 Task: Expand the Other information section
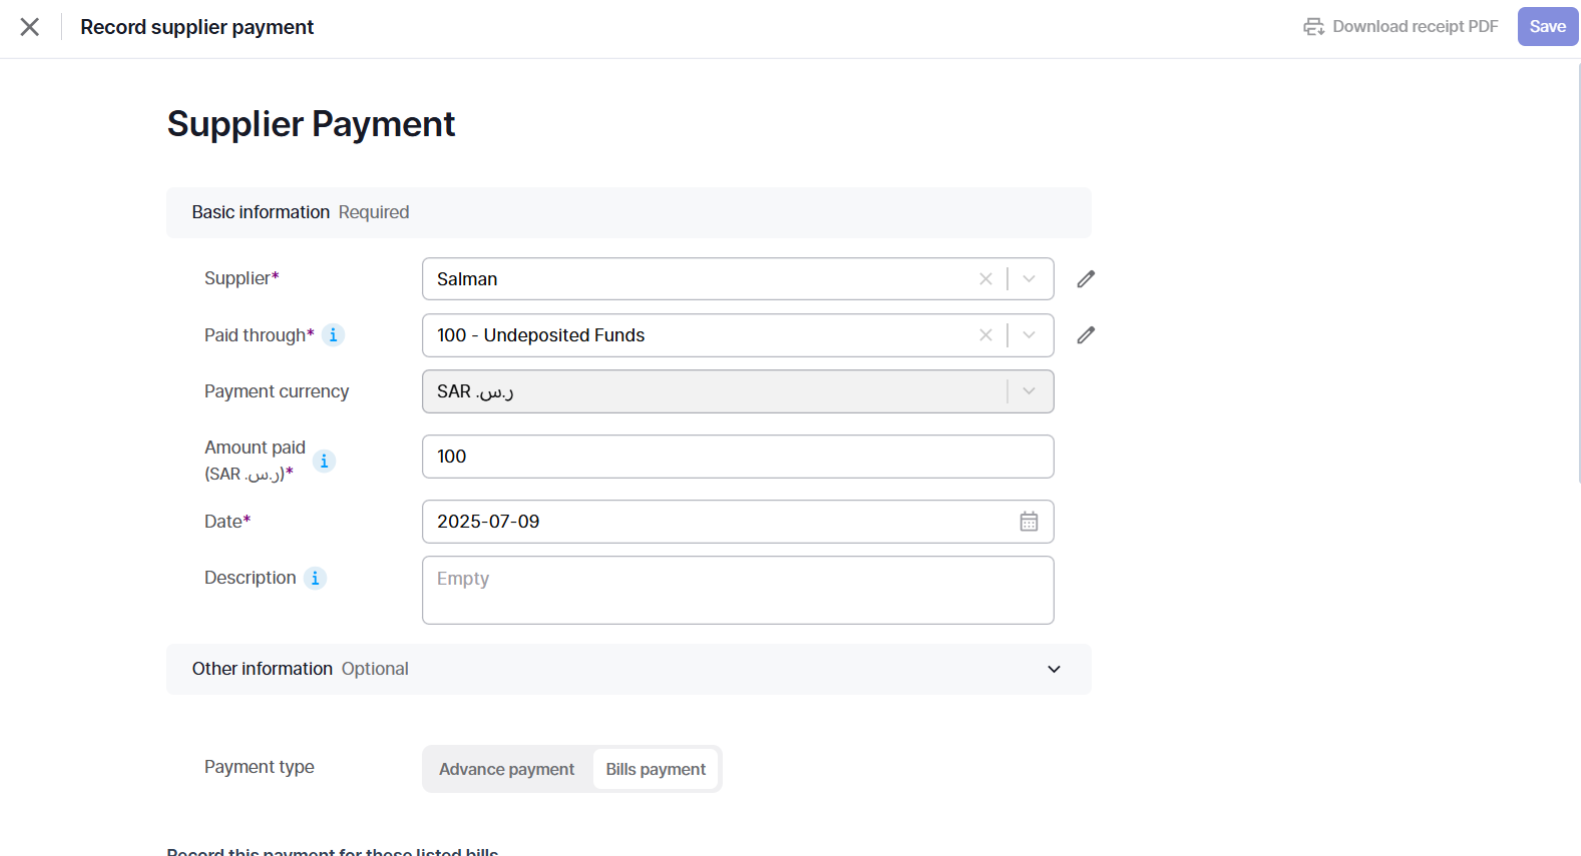[x=629, y=669]
